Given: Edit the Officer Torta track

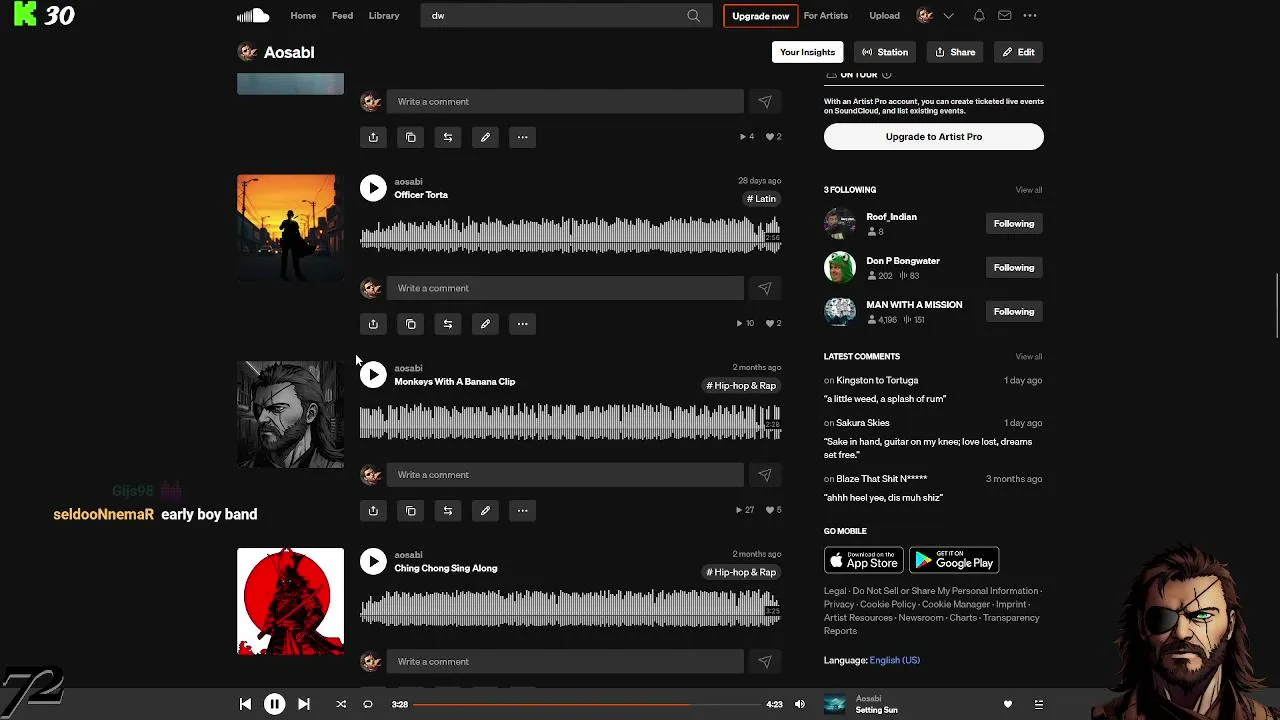Looking at the screenshot, I should point(485,324).
